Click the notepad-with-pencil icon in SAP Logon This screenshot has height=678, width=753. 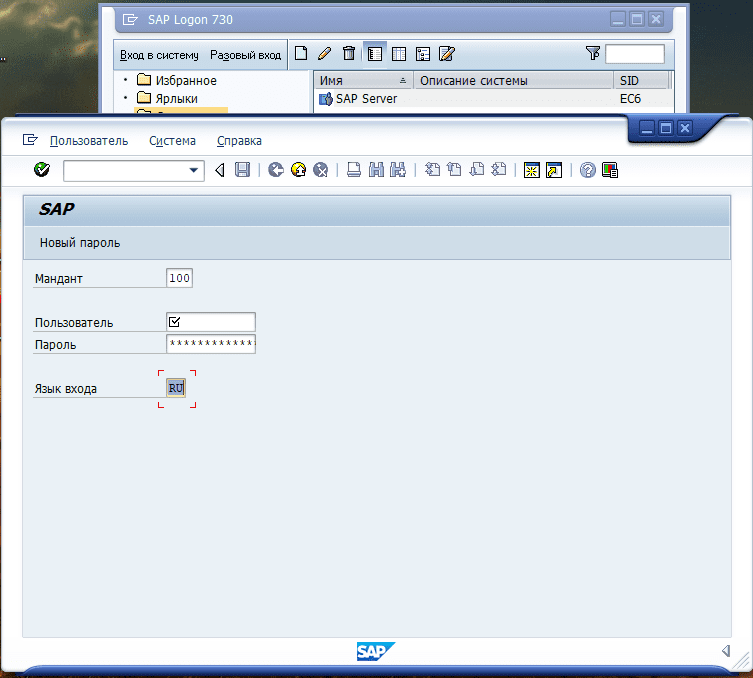[447, 54]
